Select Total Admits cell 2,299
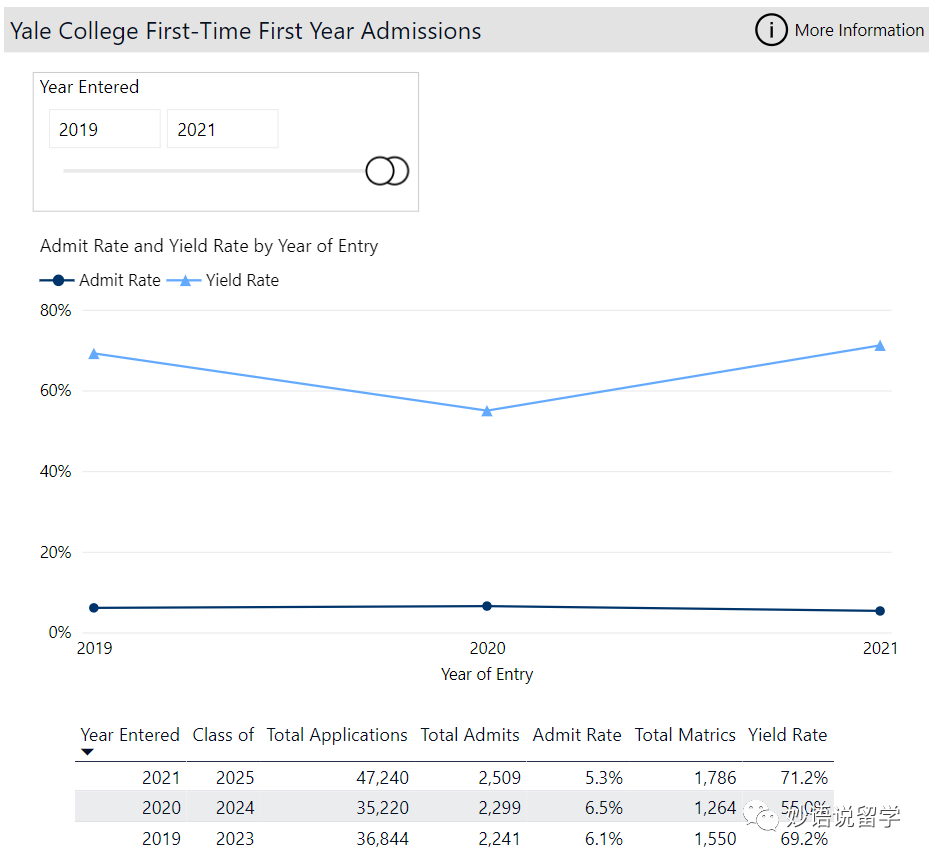 pos(499,808)
